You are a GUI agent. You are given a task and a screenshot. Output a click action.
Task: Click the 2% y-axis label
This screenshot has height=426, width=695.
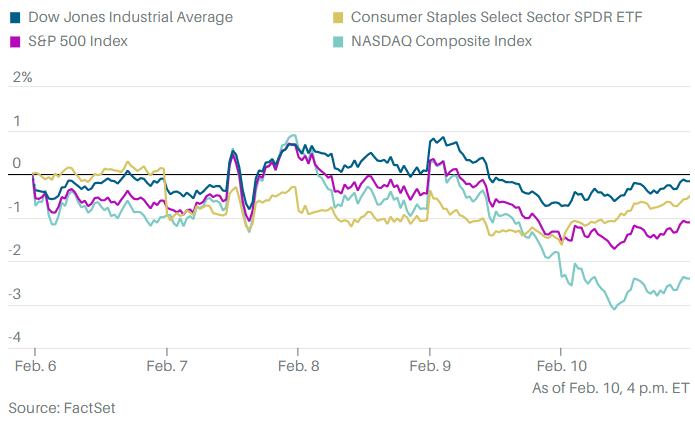click(x=20, y=77)
